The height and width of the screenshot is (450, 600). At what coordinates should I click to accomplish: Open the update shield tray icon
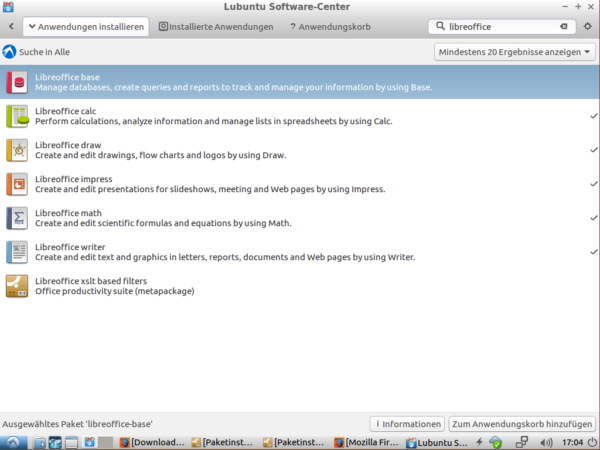pos(496,442)
